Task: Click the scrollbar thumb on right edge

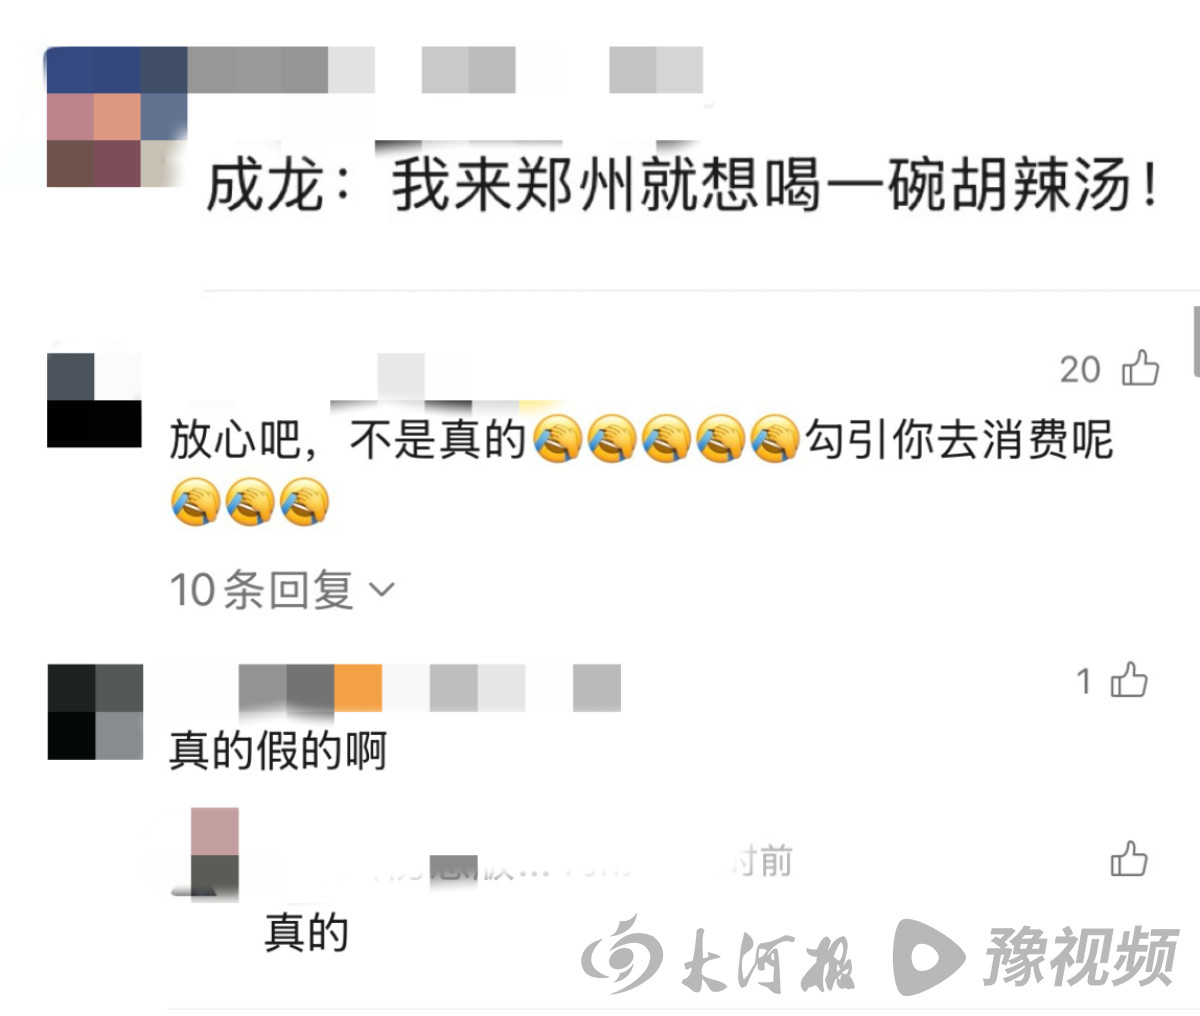Action: (1196, 342)
